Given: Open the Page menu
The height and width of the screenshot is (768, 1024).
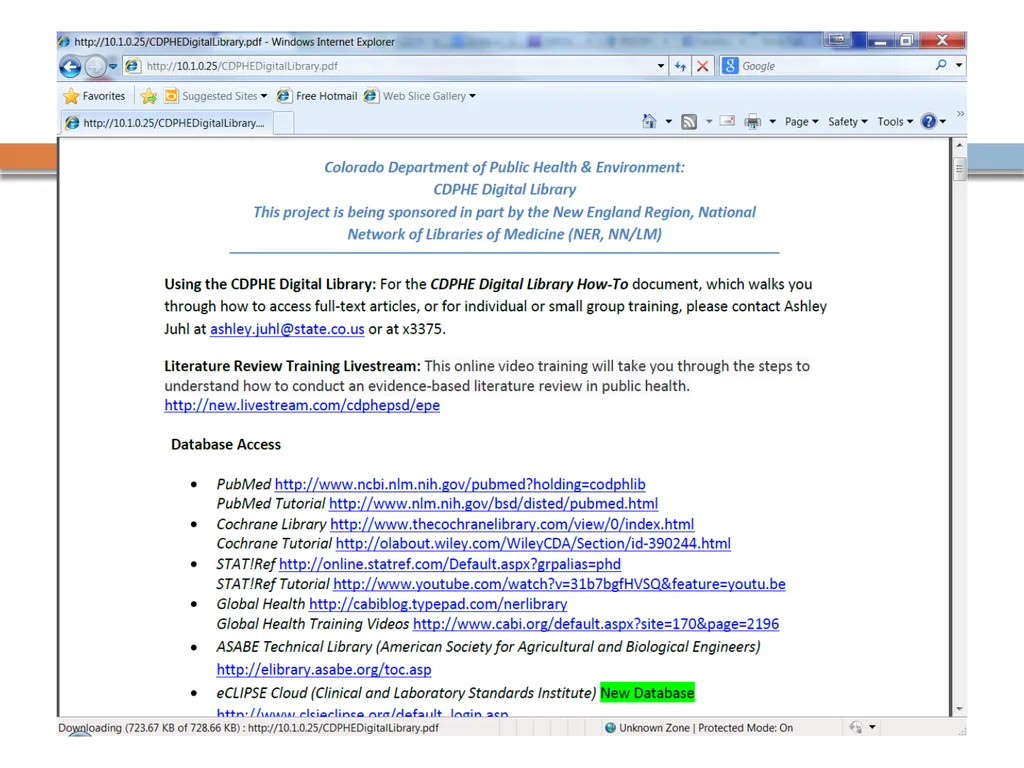Looking at the screenshot, I should pos(801,121).
